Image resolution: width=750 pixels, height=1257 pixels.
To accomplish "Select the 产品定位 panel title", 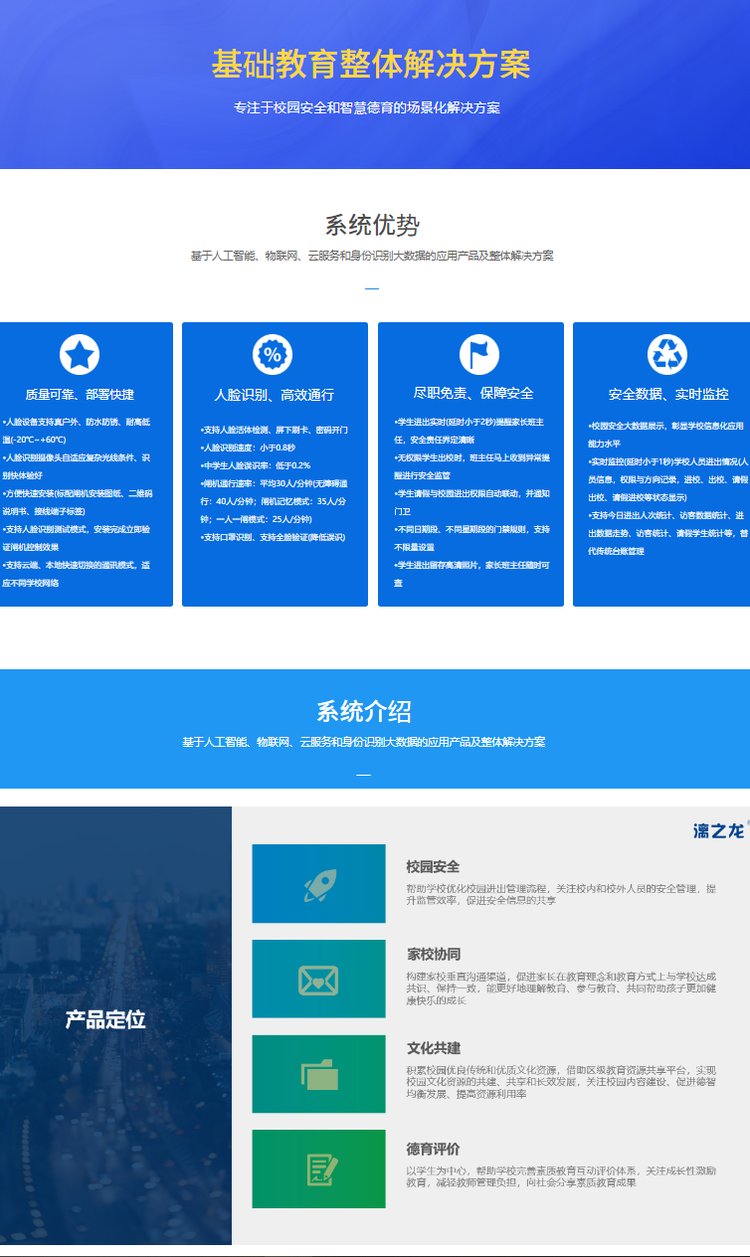I will [x=106, y=1020].
